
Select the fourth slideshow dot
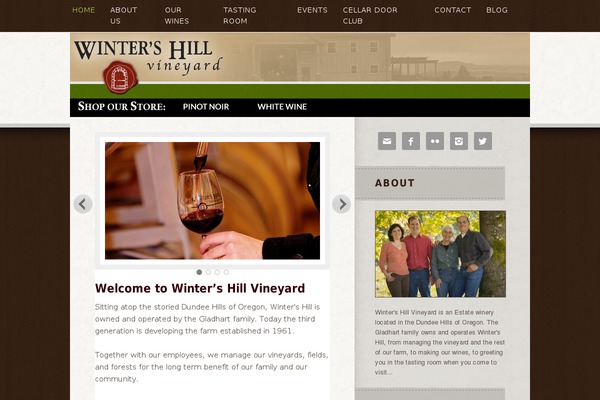click(226, 272)
